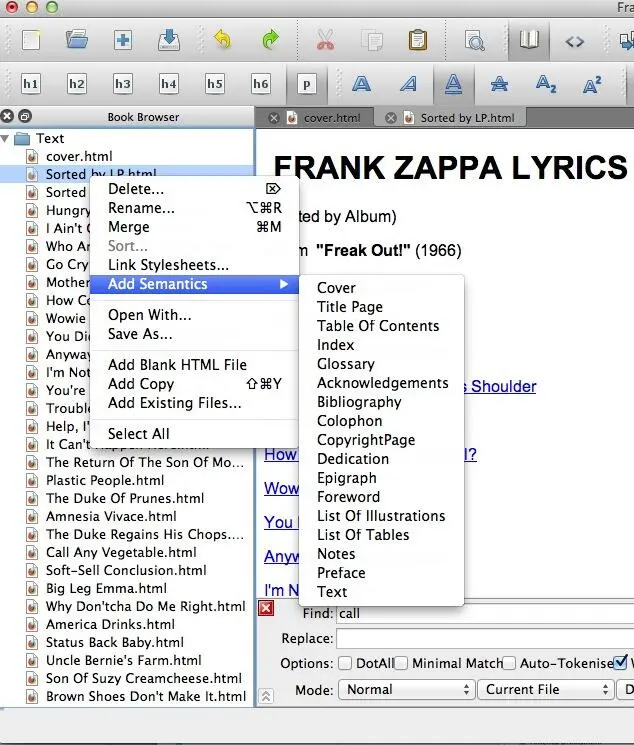Apply heading 2 with h2 button
This screenshot has height=745, width=634.
77,84
